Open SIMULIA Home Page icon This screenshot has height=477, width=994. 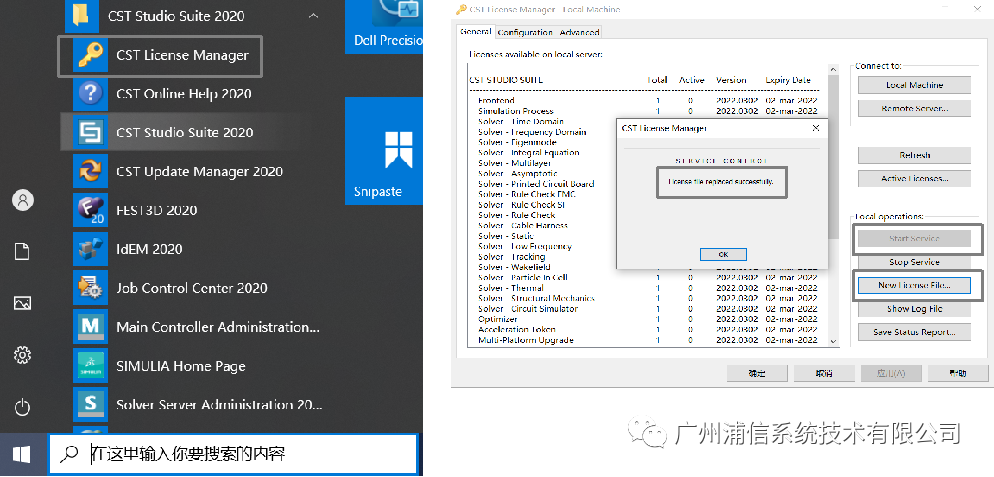pyautogui.click(x=90, y=366)
